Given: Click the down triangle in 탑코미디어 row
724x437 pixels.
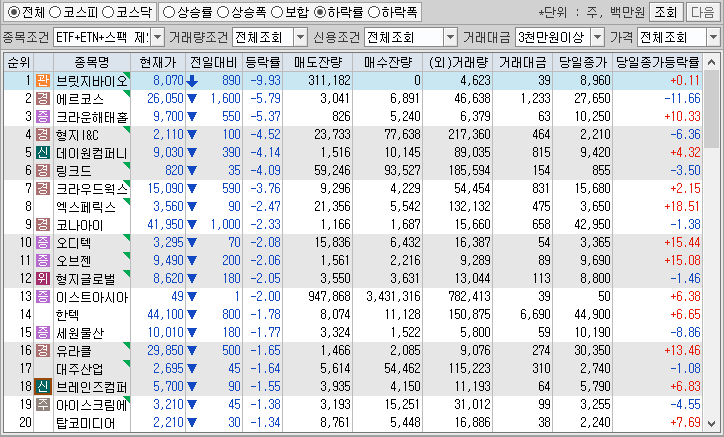Looking at the screenshot, I should (x=192, y=423).
